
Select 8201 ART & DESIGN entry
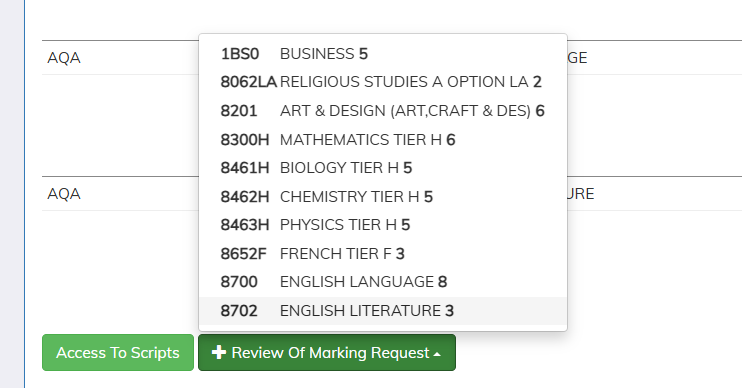(x=383, y=111)
